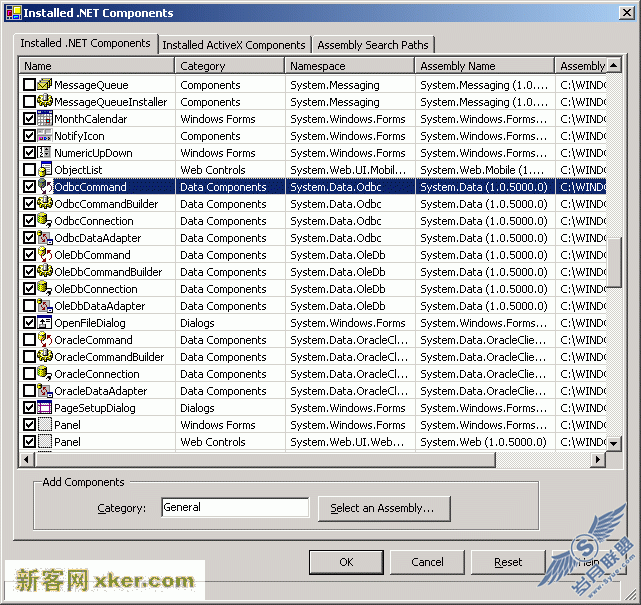The width and height of the screenshot is (641, 605).
Task: Select the MessageQueue component icon
Action: click(44, 85)
